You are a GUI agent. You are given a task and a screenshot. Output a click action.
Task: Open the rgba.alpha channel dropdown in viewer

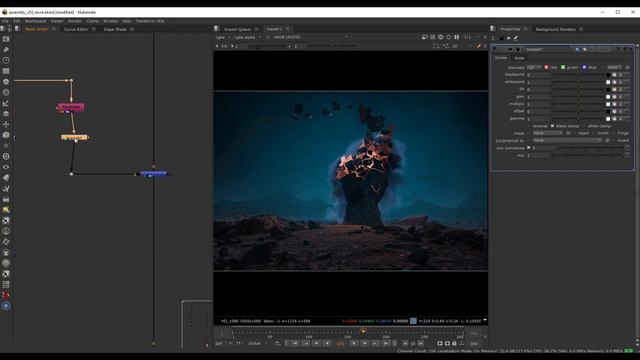click(248, 37)
